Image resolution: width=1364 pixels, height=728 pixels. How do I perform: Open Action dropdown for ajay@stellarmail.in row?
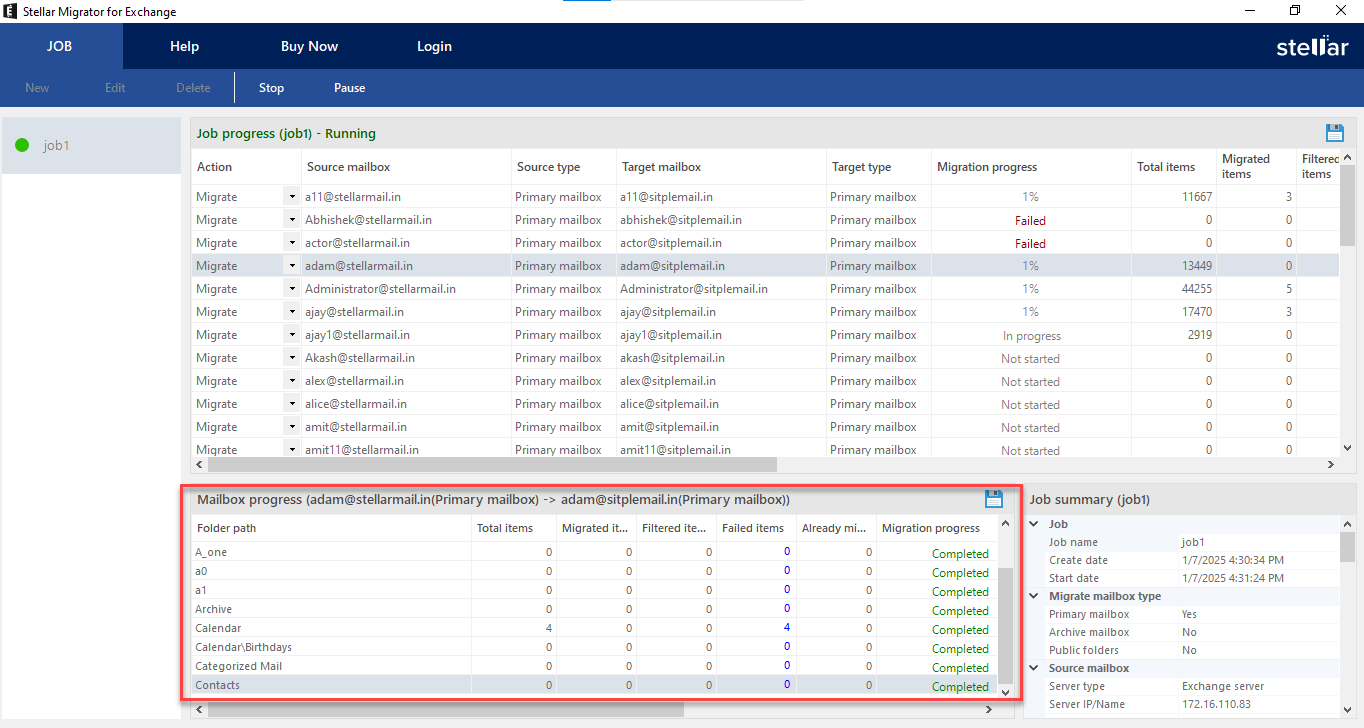coord(292,312)
